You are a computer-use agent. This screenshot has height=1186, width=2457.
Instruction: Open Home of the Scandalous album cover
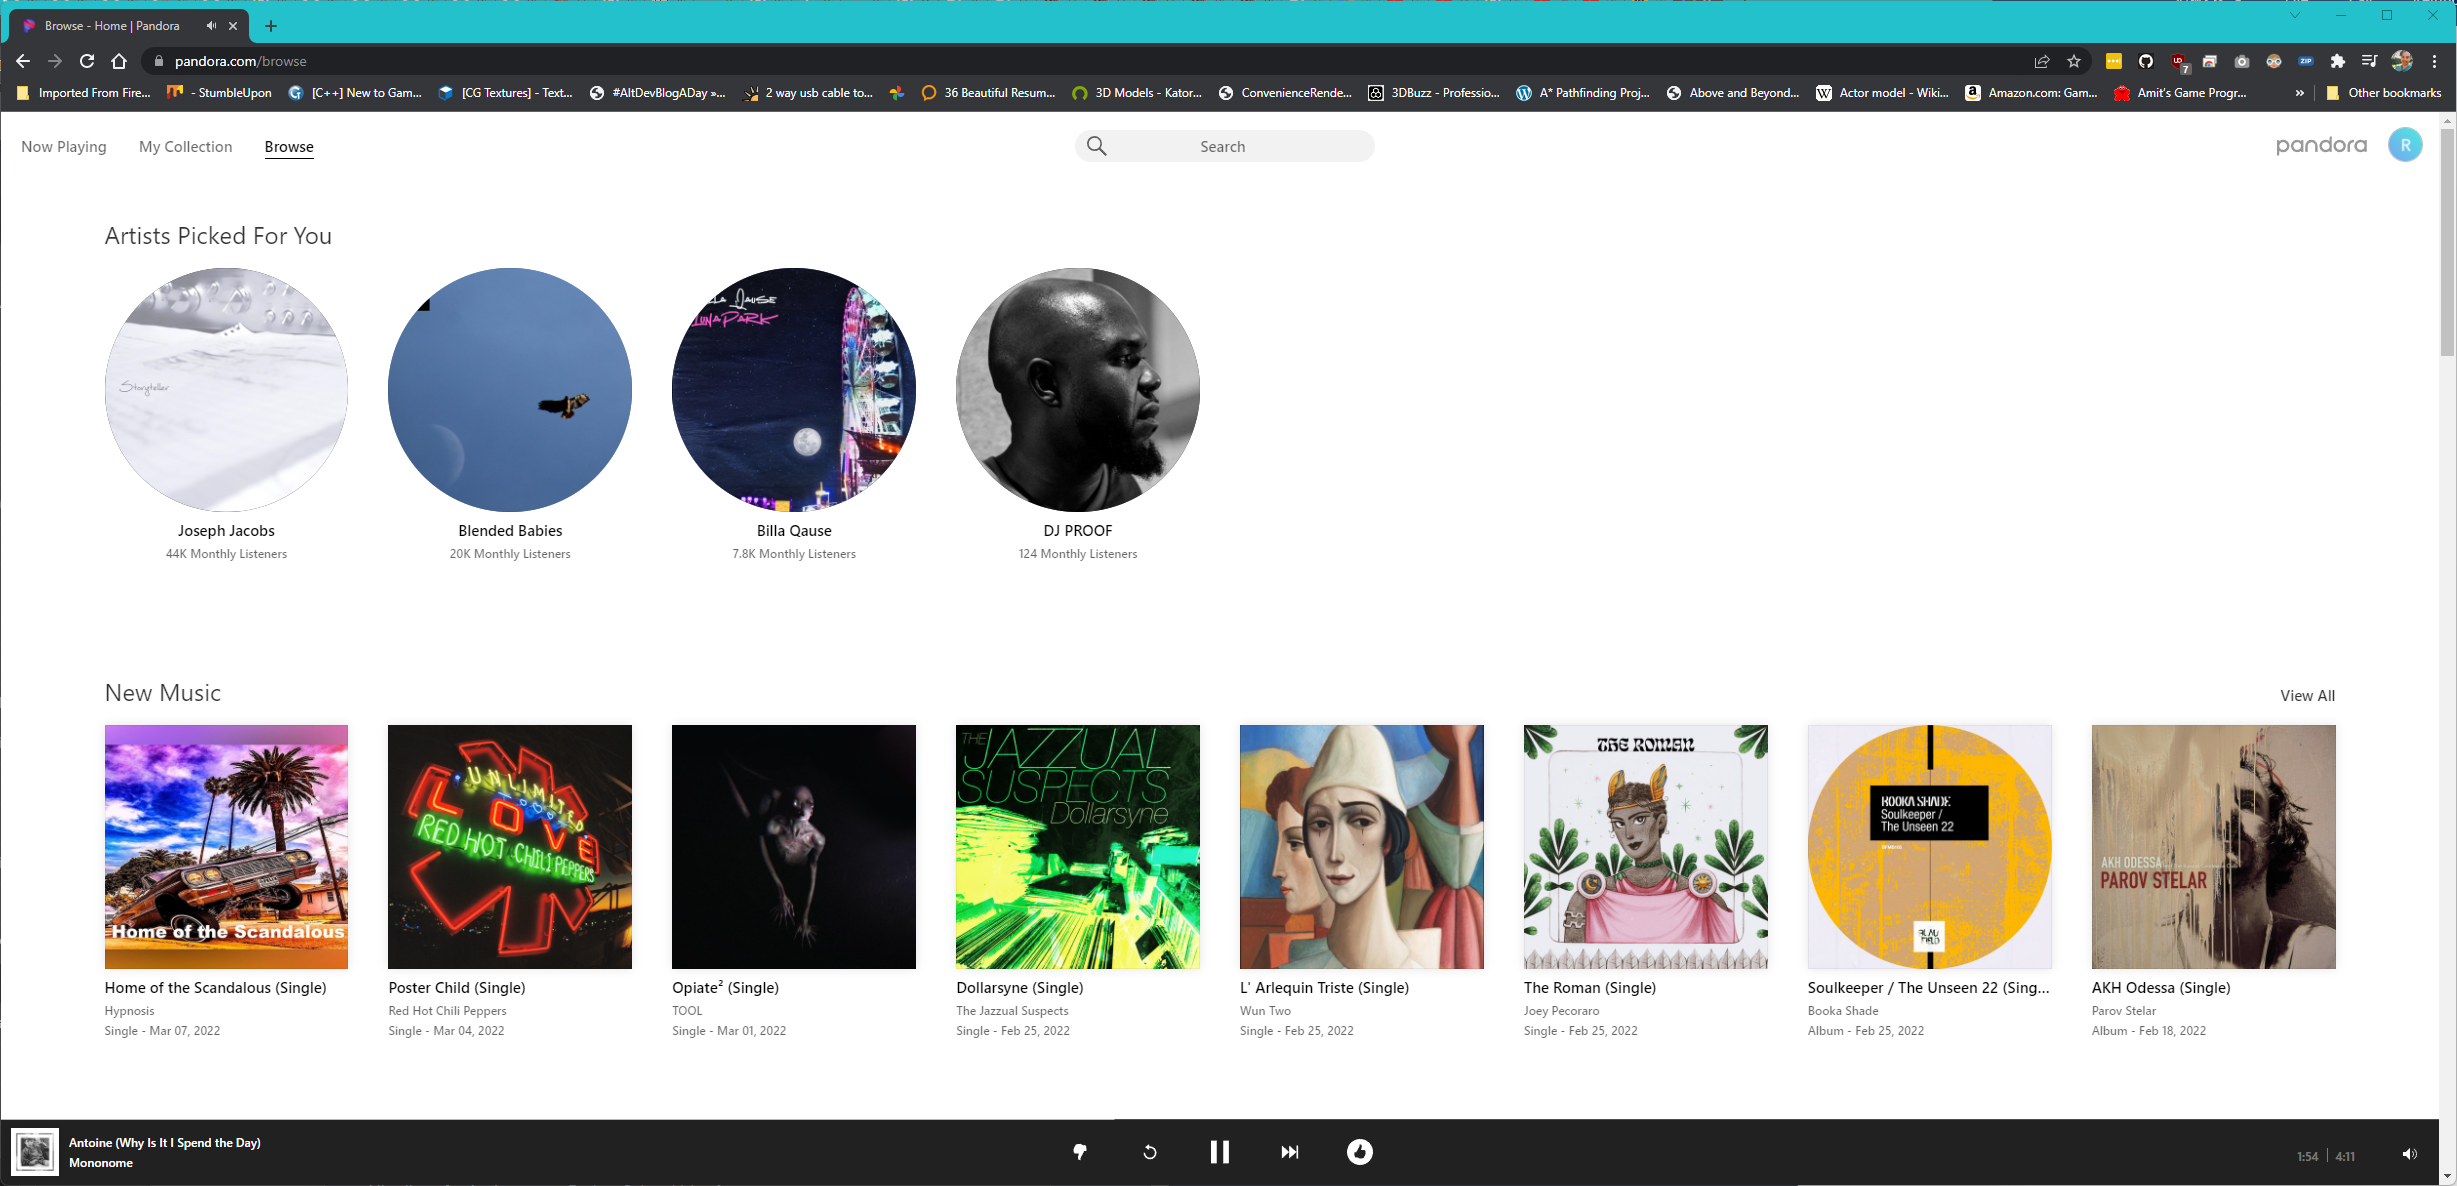(226, 847)
